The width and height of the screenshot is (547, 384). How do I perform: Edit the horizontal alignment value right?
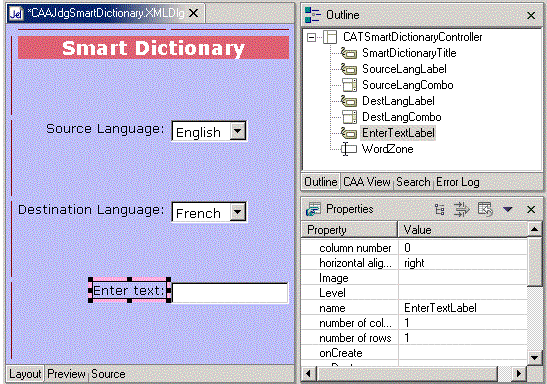tap(463, 263)
